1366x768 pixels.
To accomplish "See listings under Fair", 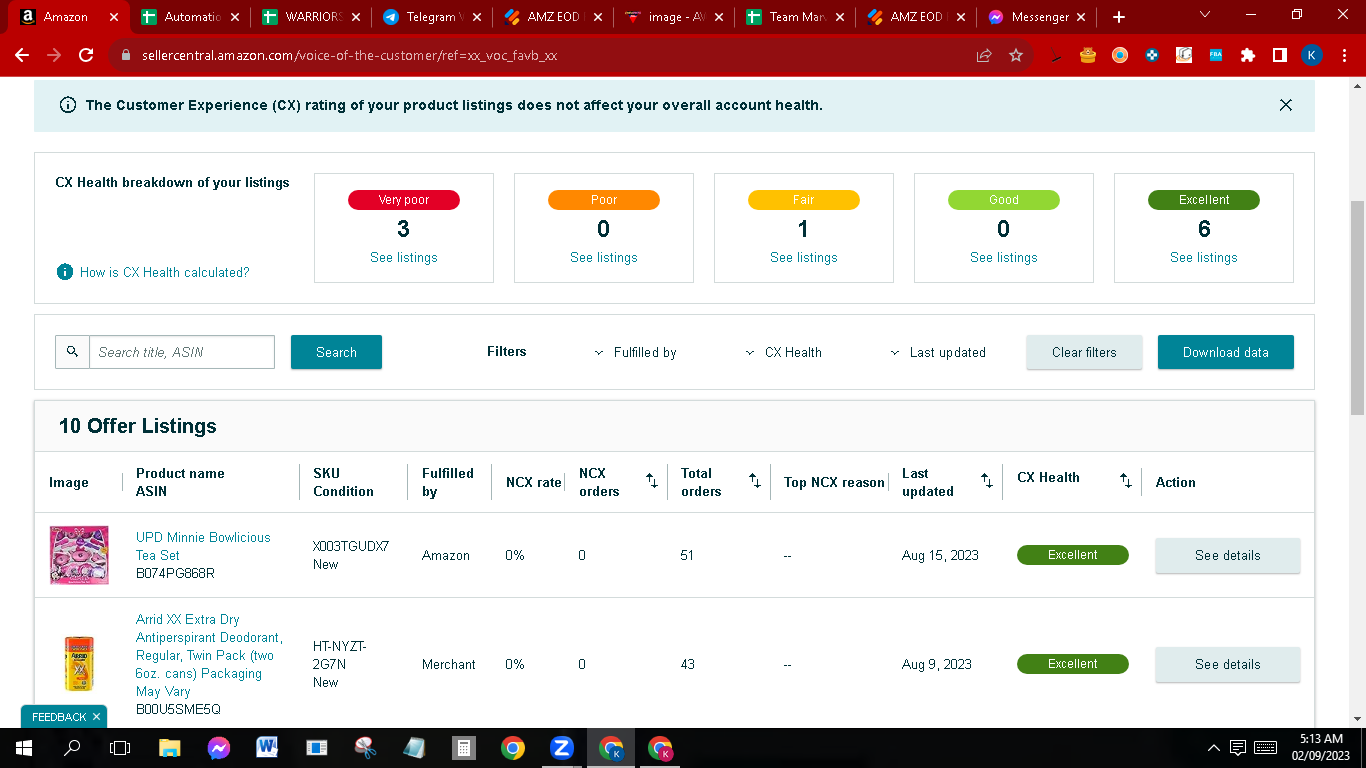I will (804, 257).
